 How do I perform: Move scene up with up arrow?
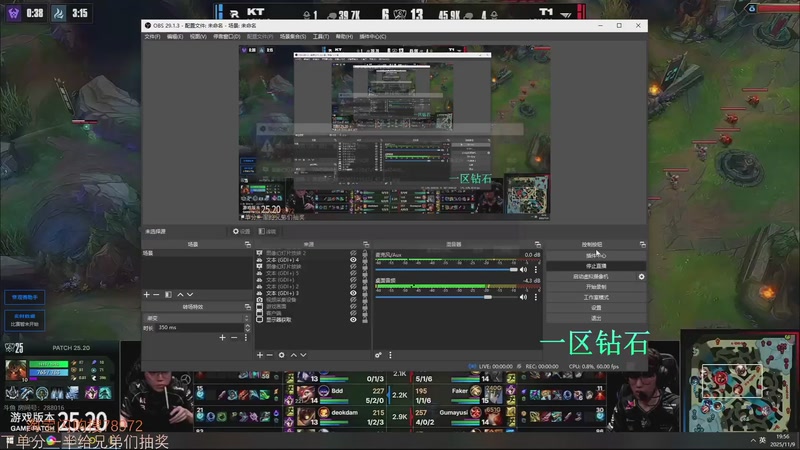pos(180,294)
